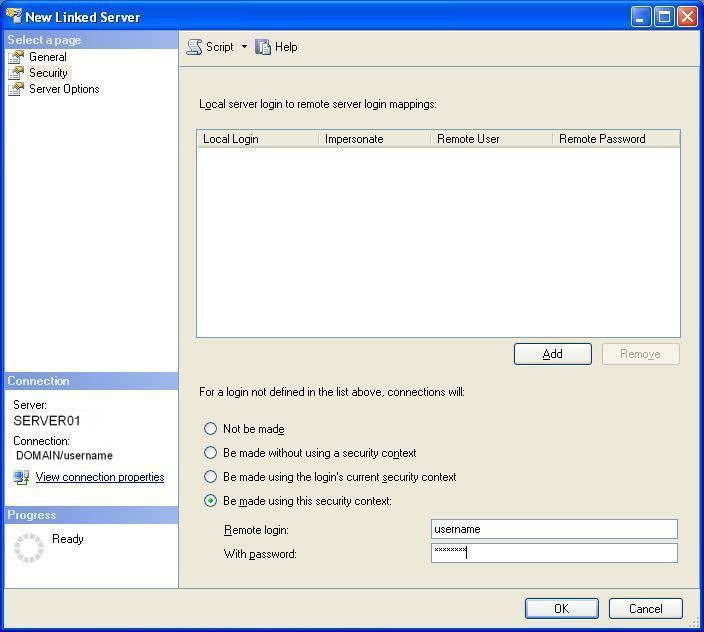Click the Ready progress status text
This screenshot has width=704, height=632.
pos(68,539)
